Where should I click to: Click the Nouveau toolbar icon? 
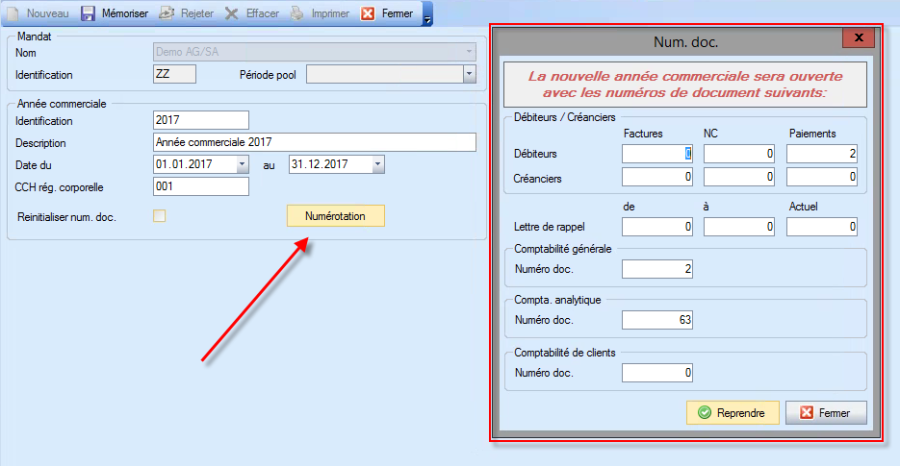pos(14,13)
